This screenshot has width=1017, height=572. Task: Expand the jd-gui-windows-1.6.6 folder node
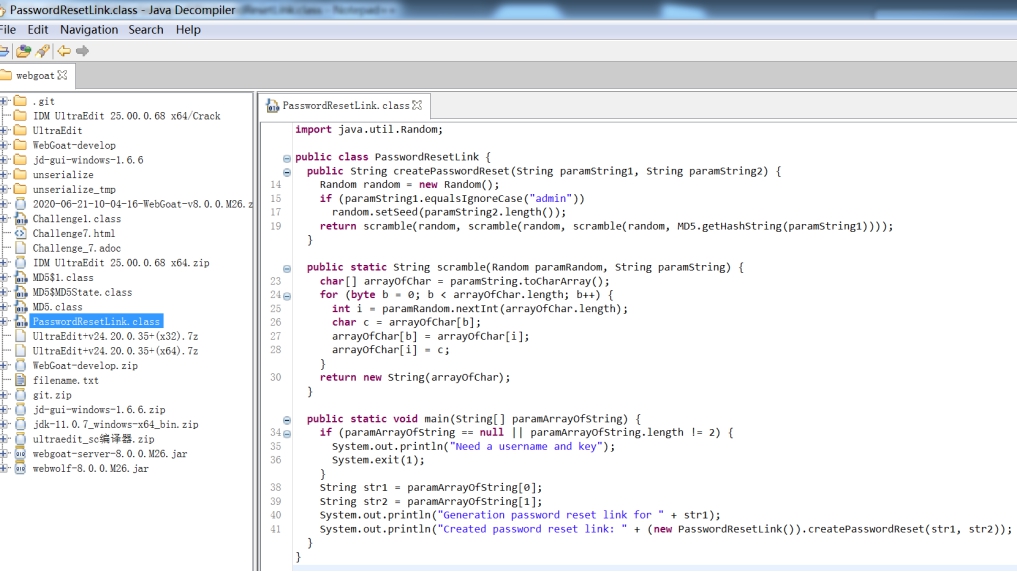[5, 160]
